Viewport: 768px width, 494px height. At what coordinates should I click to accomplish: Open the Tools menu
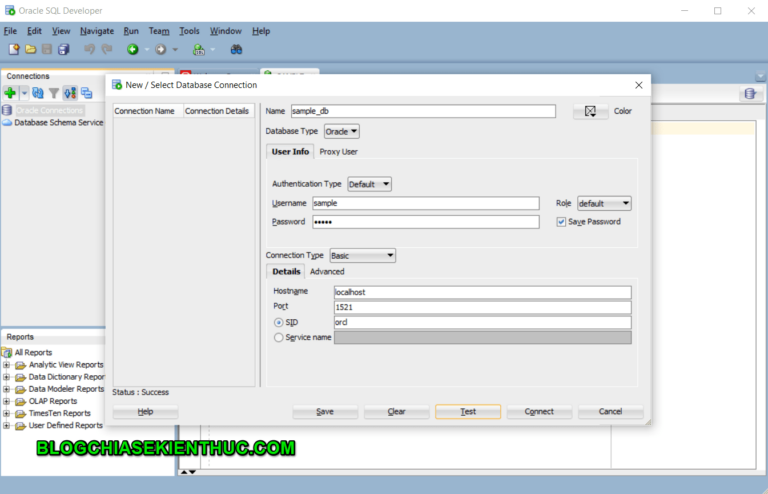(x=189, y=31)
